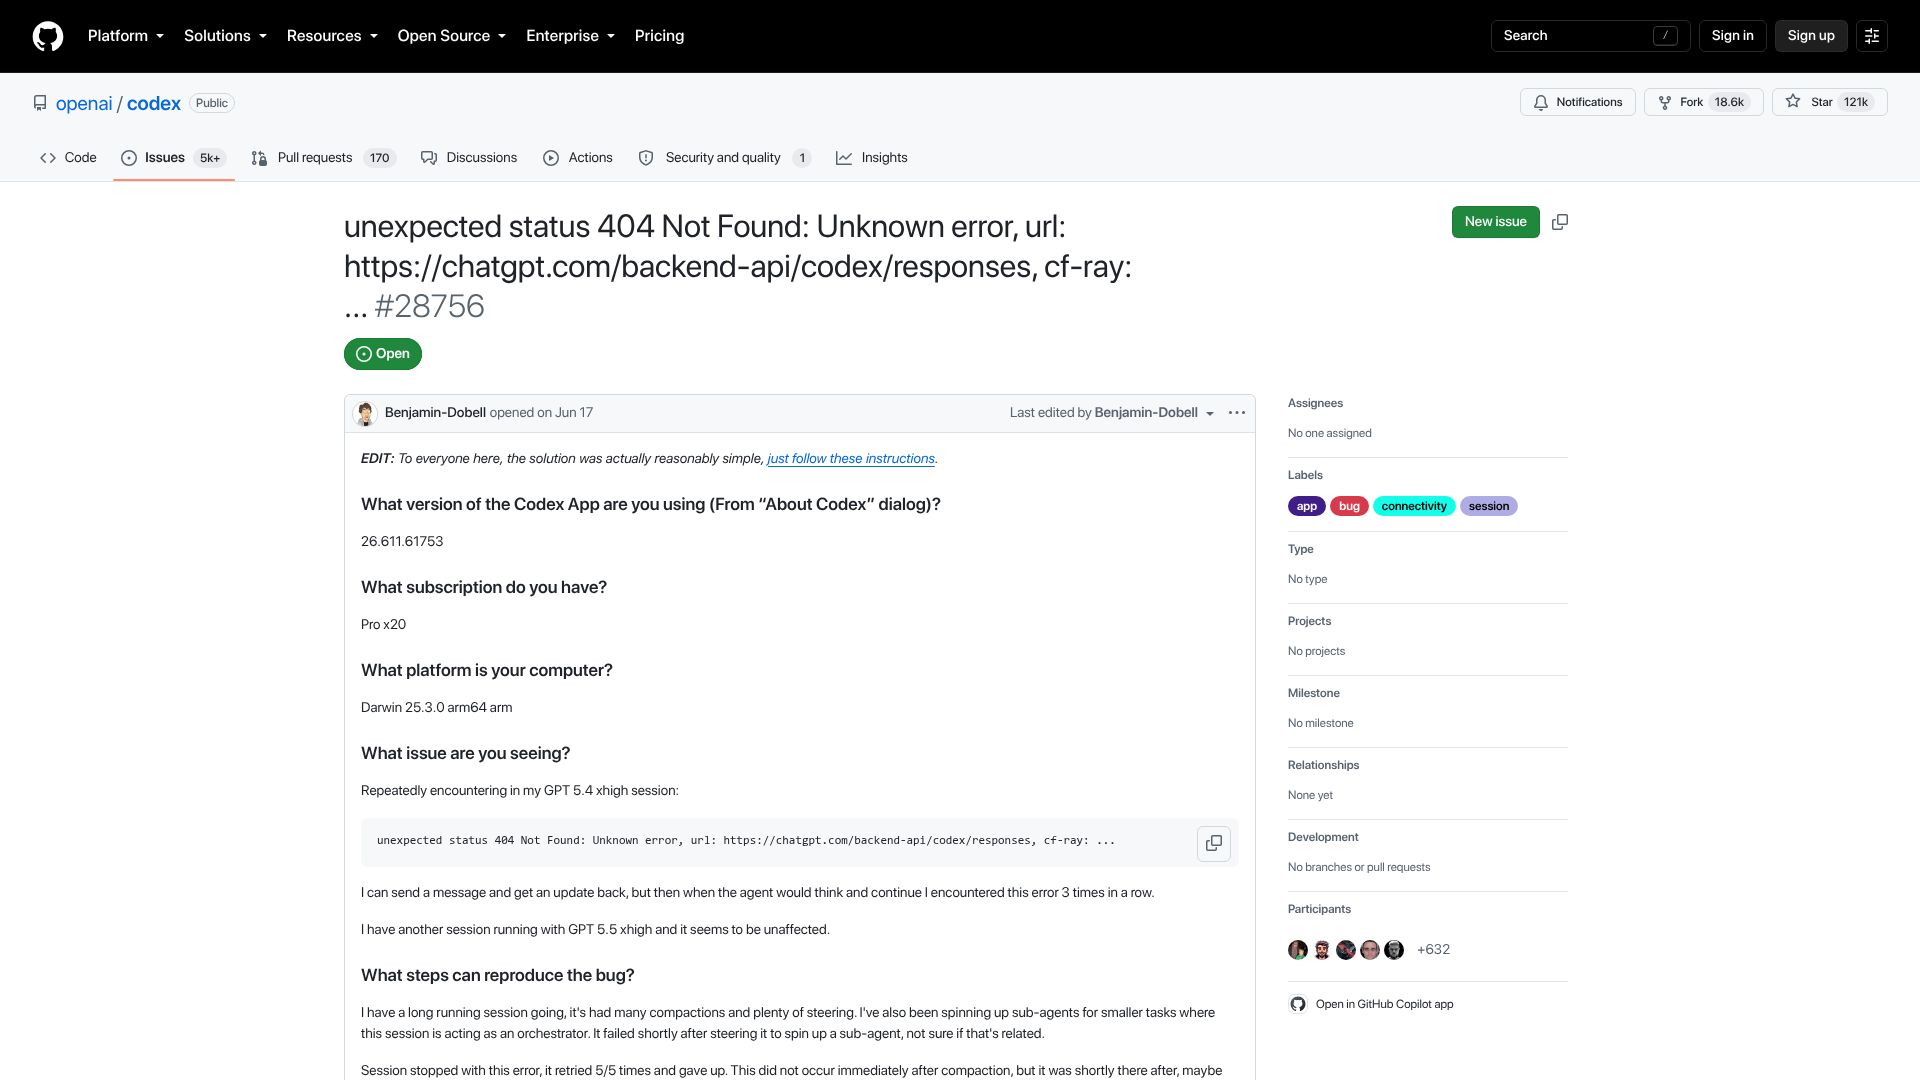Switch to Pull requests tab
Image resolution: width=1920 pixels, height=1080 pixels.
(x=323, y=158)
